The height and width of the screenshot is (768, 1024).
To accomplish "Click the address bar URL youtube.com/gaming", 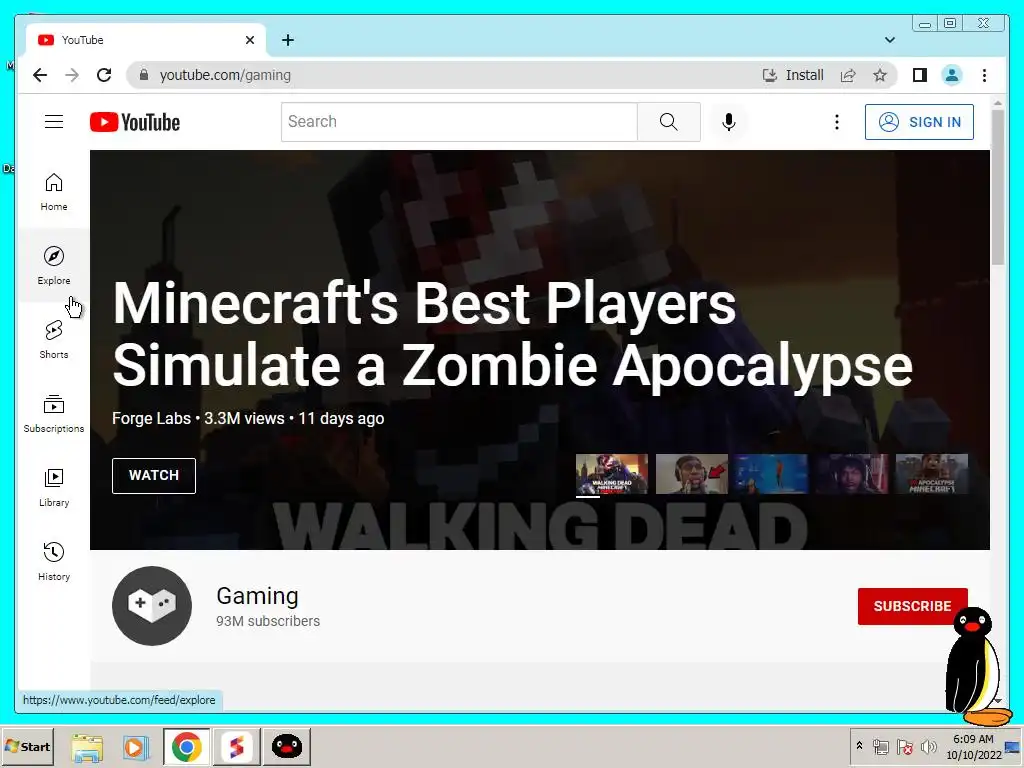I will coord(225,75).
